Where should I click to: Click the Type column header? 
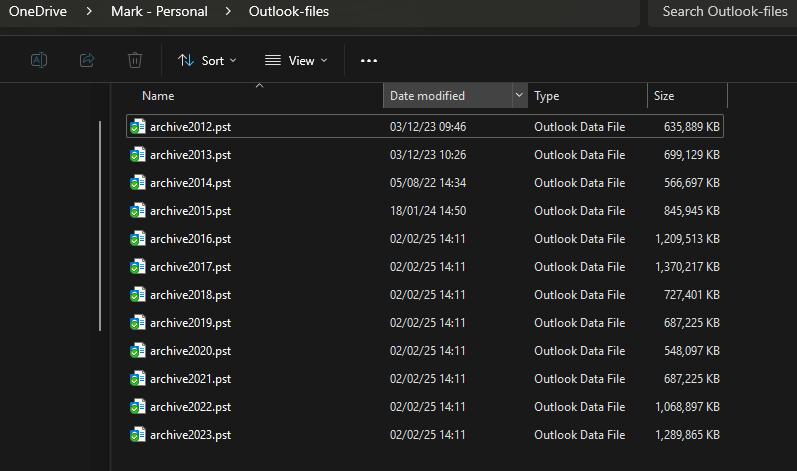click(546, 96)
